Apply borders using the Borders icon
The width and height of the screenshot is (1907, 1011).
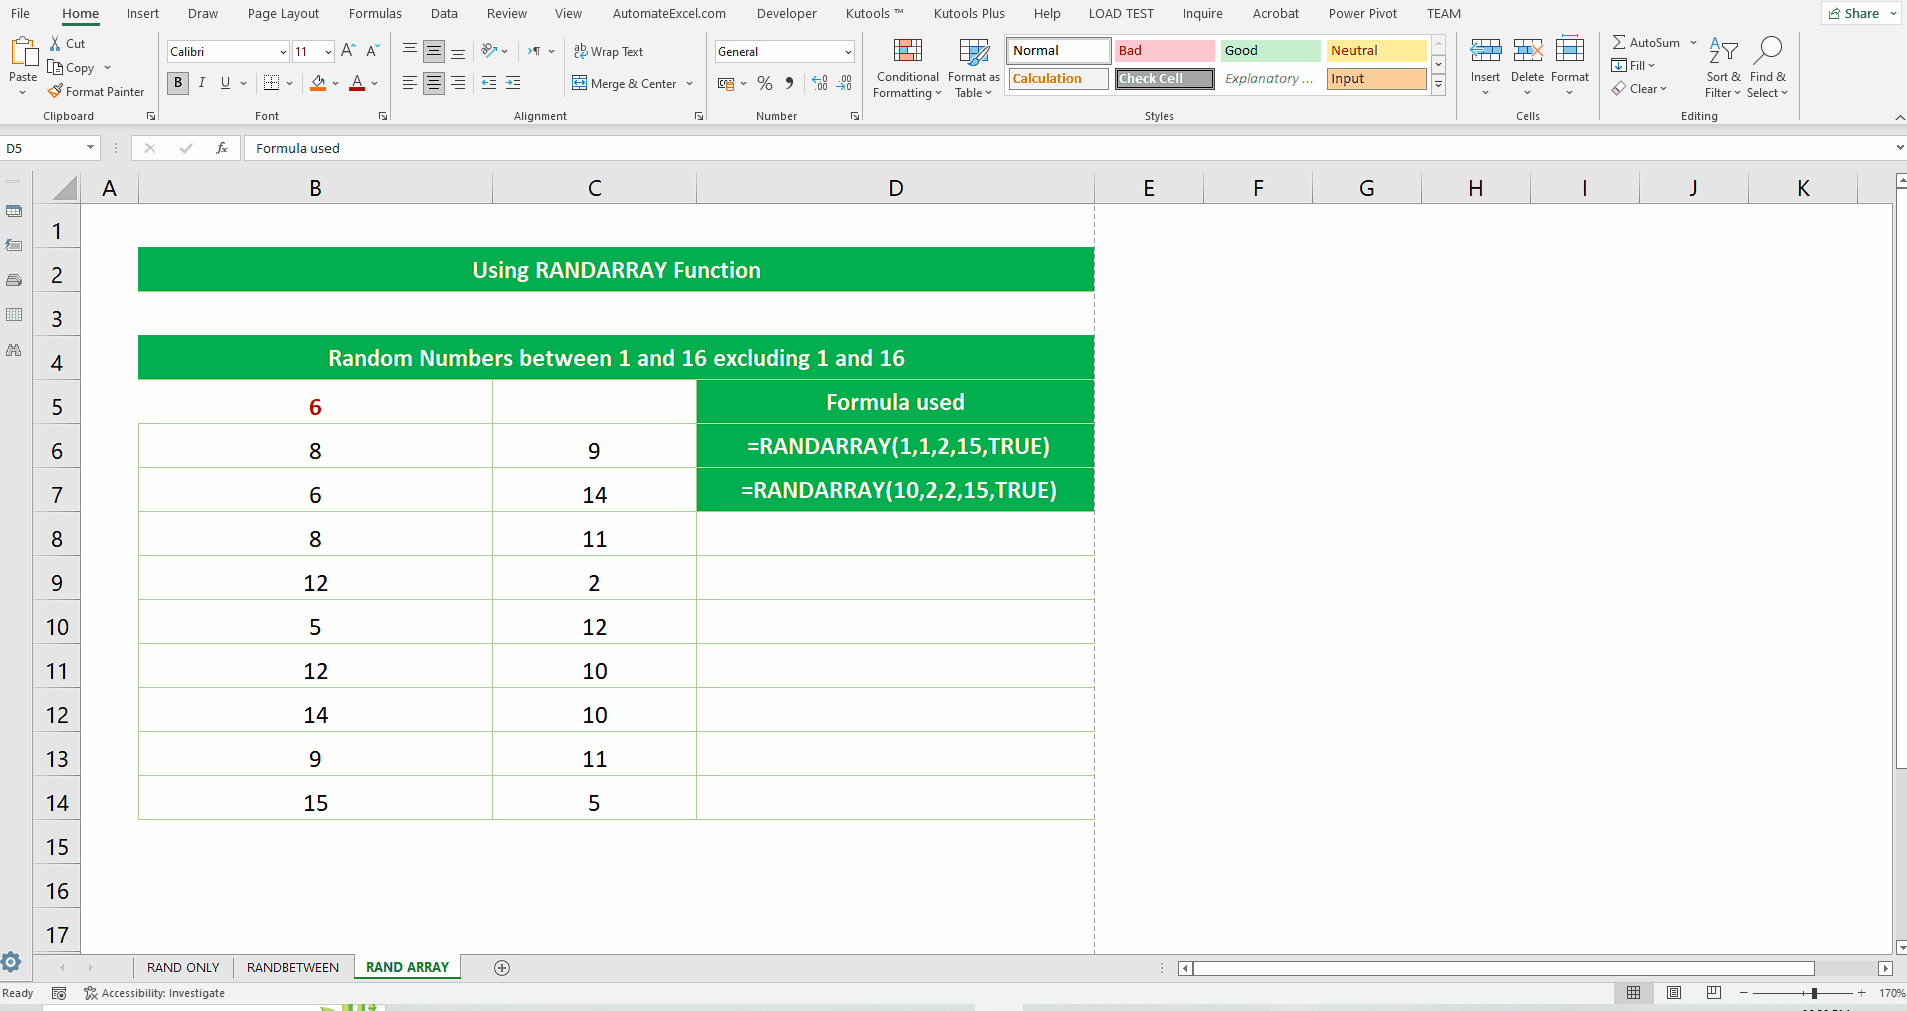click(271, 83)
